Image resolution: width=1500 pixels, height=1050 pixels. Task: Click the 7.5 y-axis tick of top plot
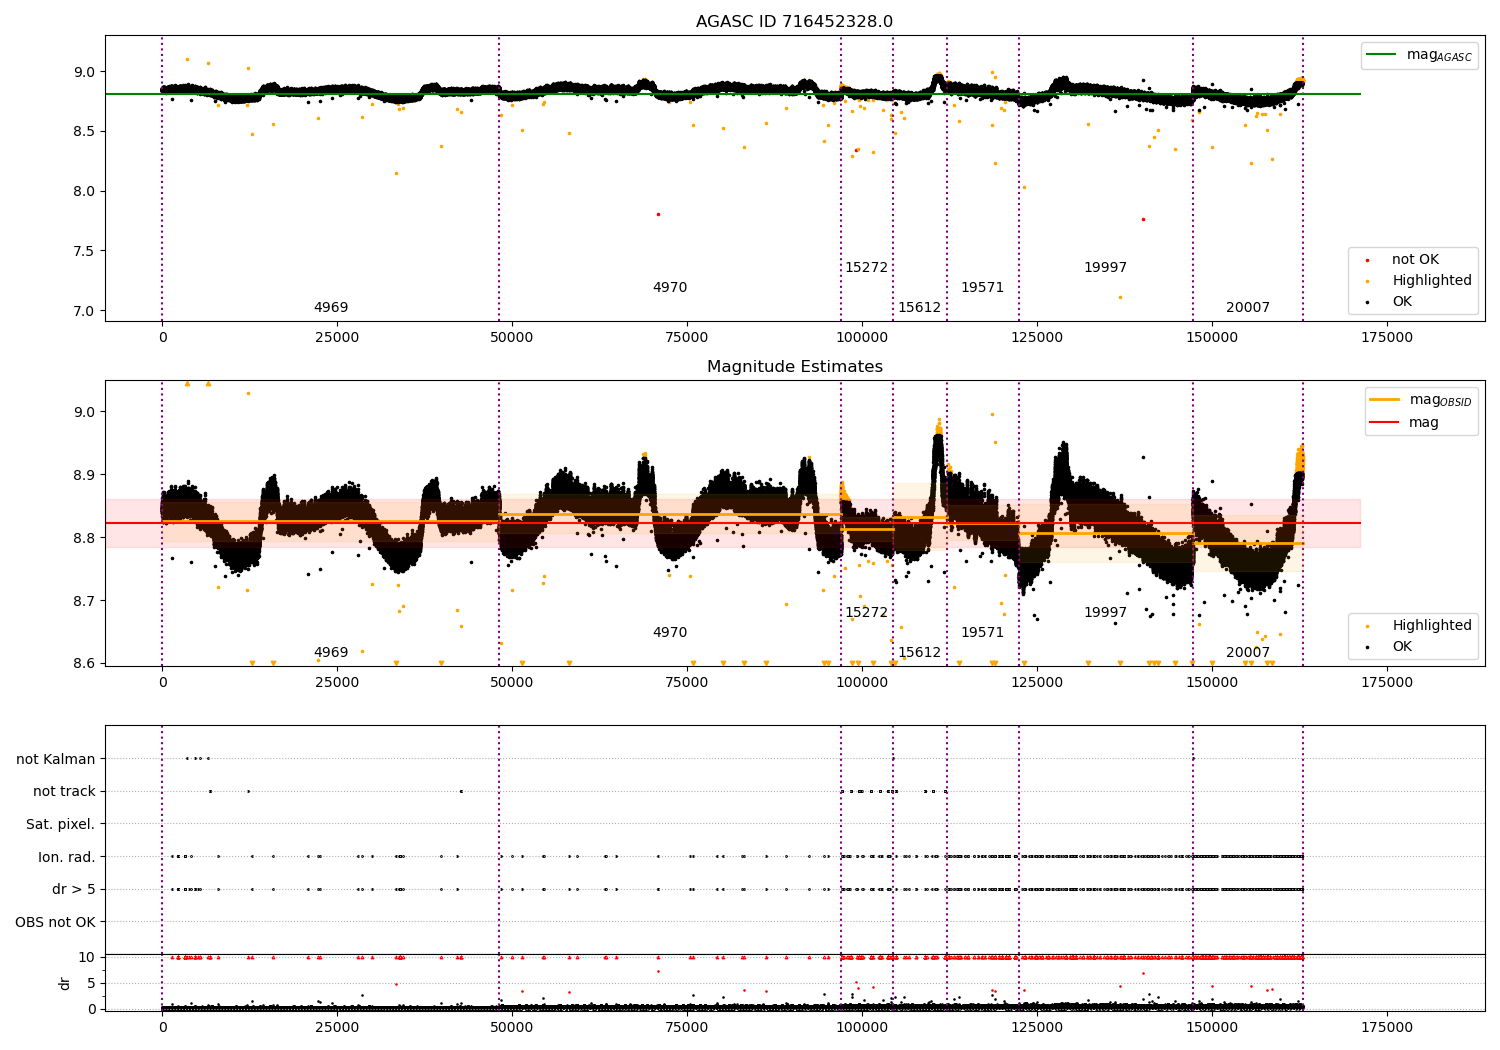click(x=85, y=252)
